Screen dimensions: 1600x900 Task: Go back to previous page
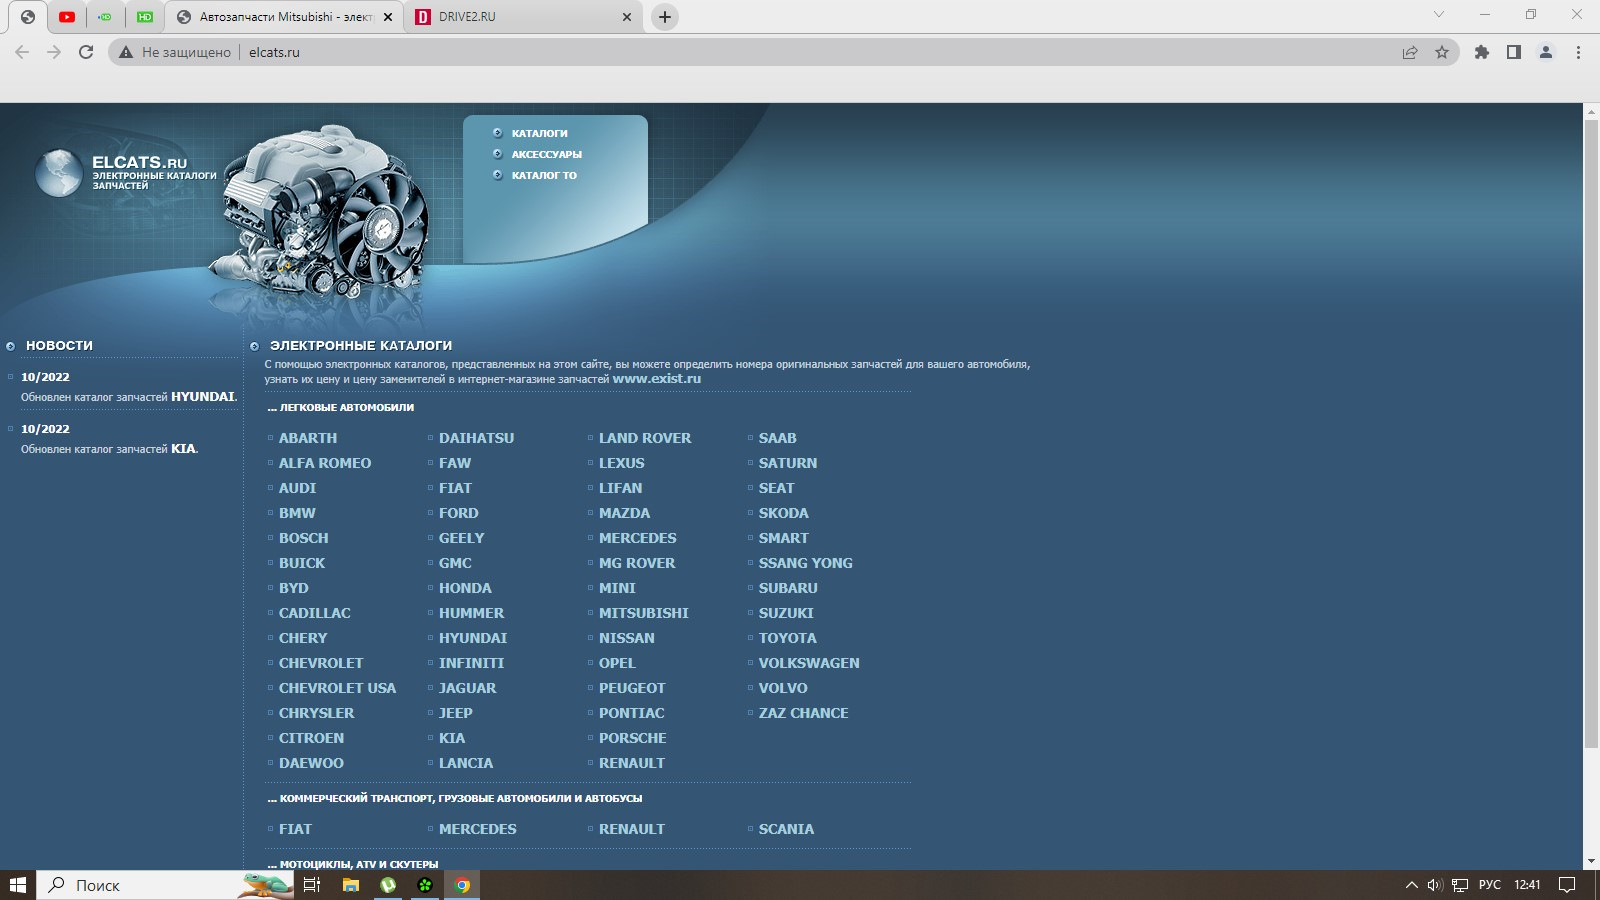(x=22, y=52)
